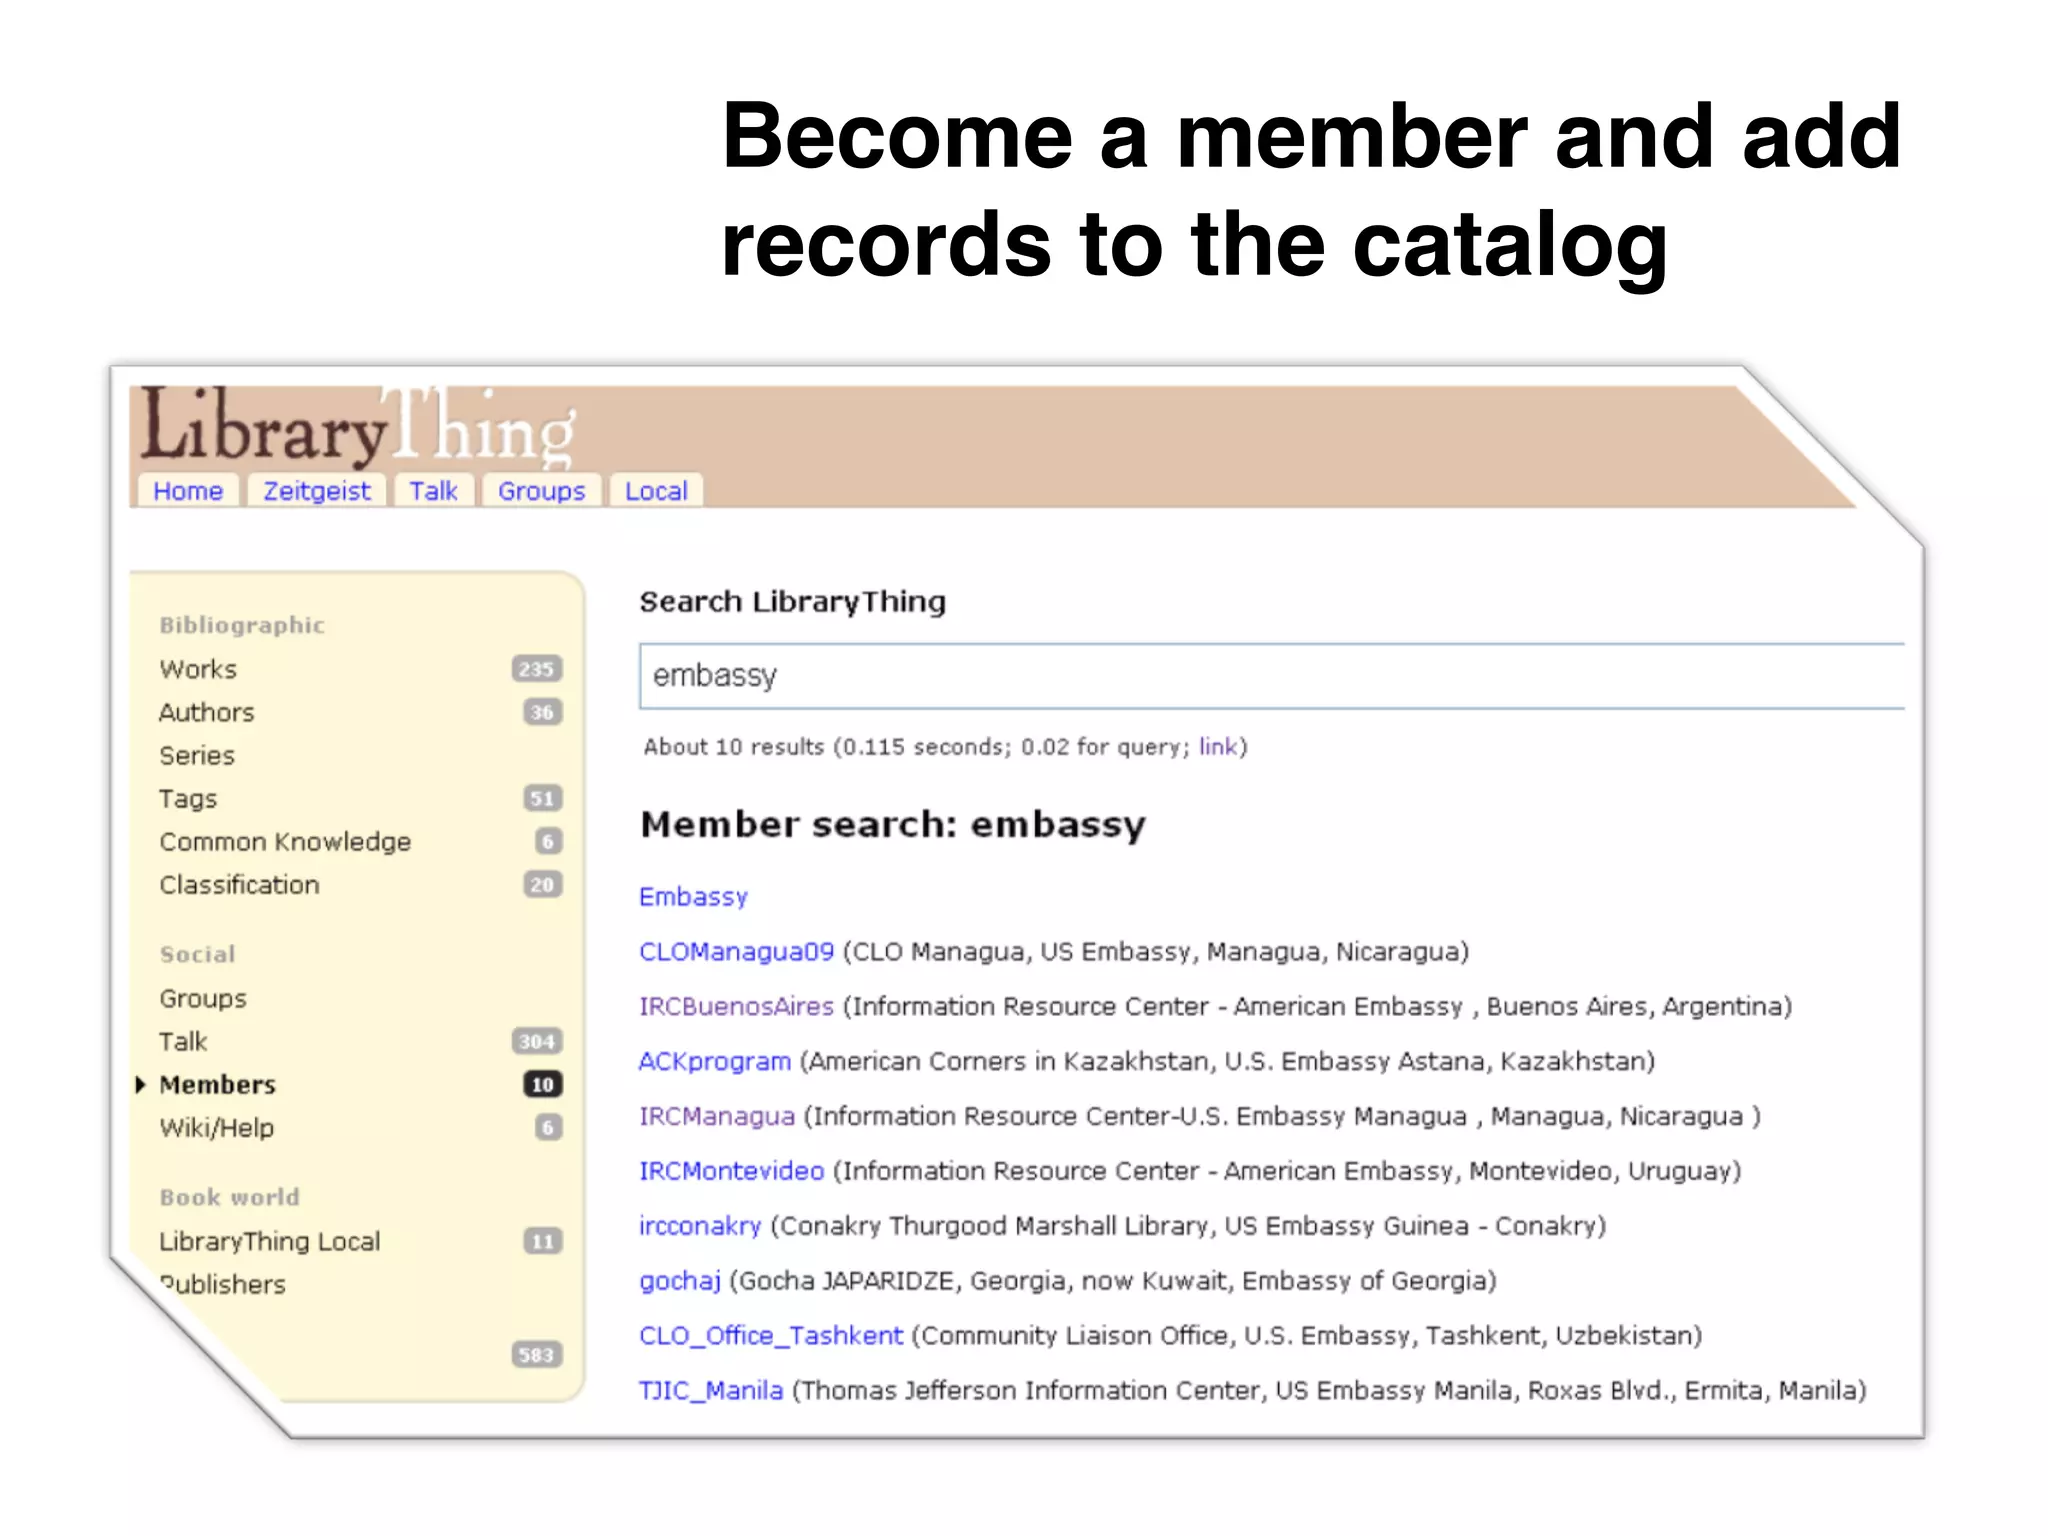This screenshot has height=1536, width=2048.
Task: Click the Authors count badge 36
Action: [542, 712]
